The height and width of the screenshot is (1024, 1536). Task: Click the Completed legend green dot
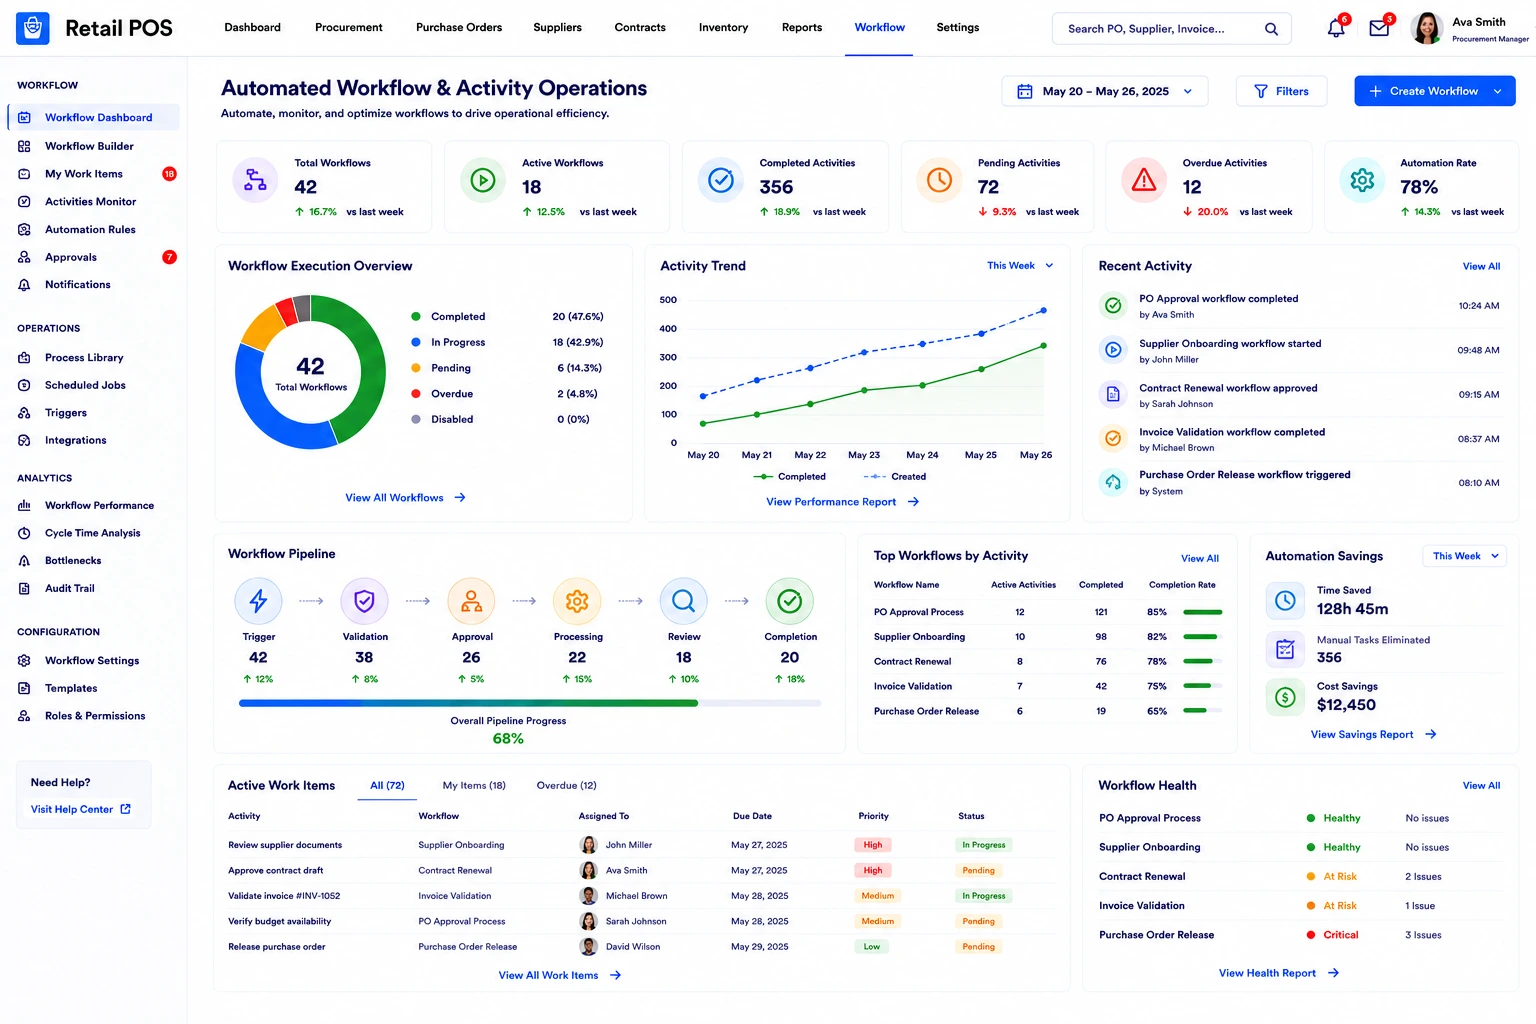click(x=416, y=317)
